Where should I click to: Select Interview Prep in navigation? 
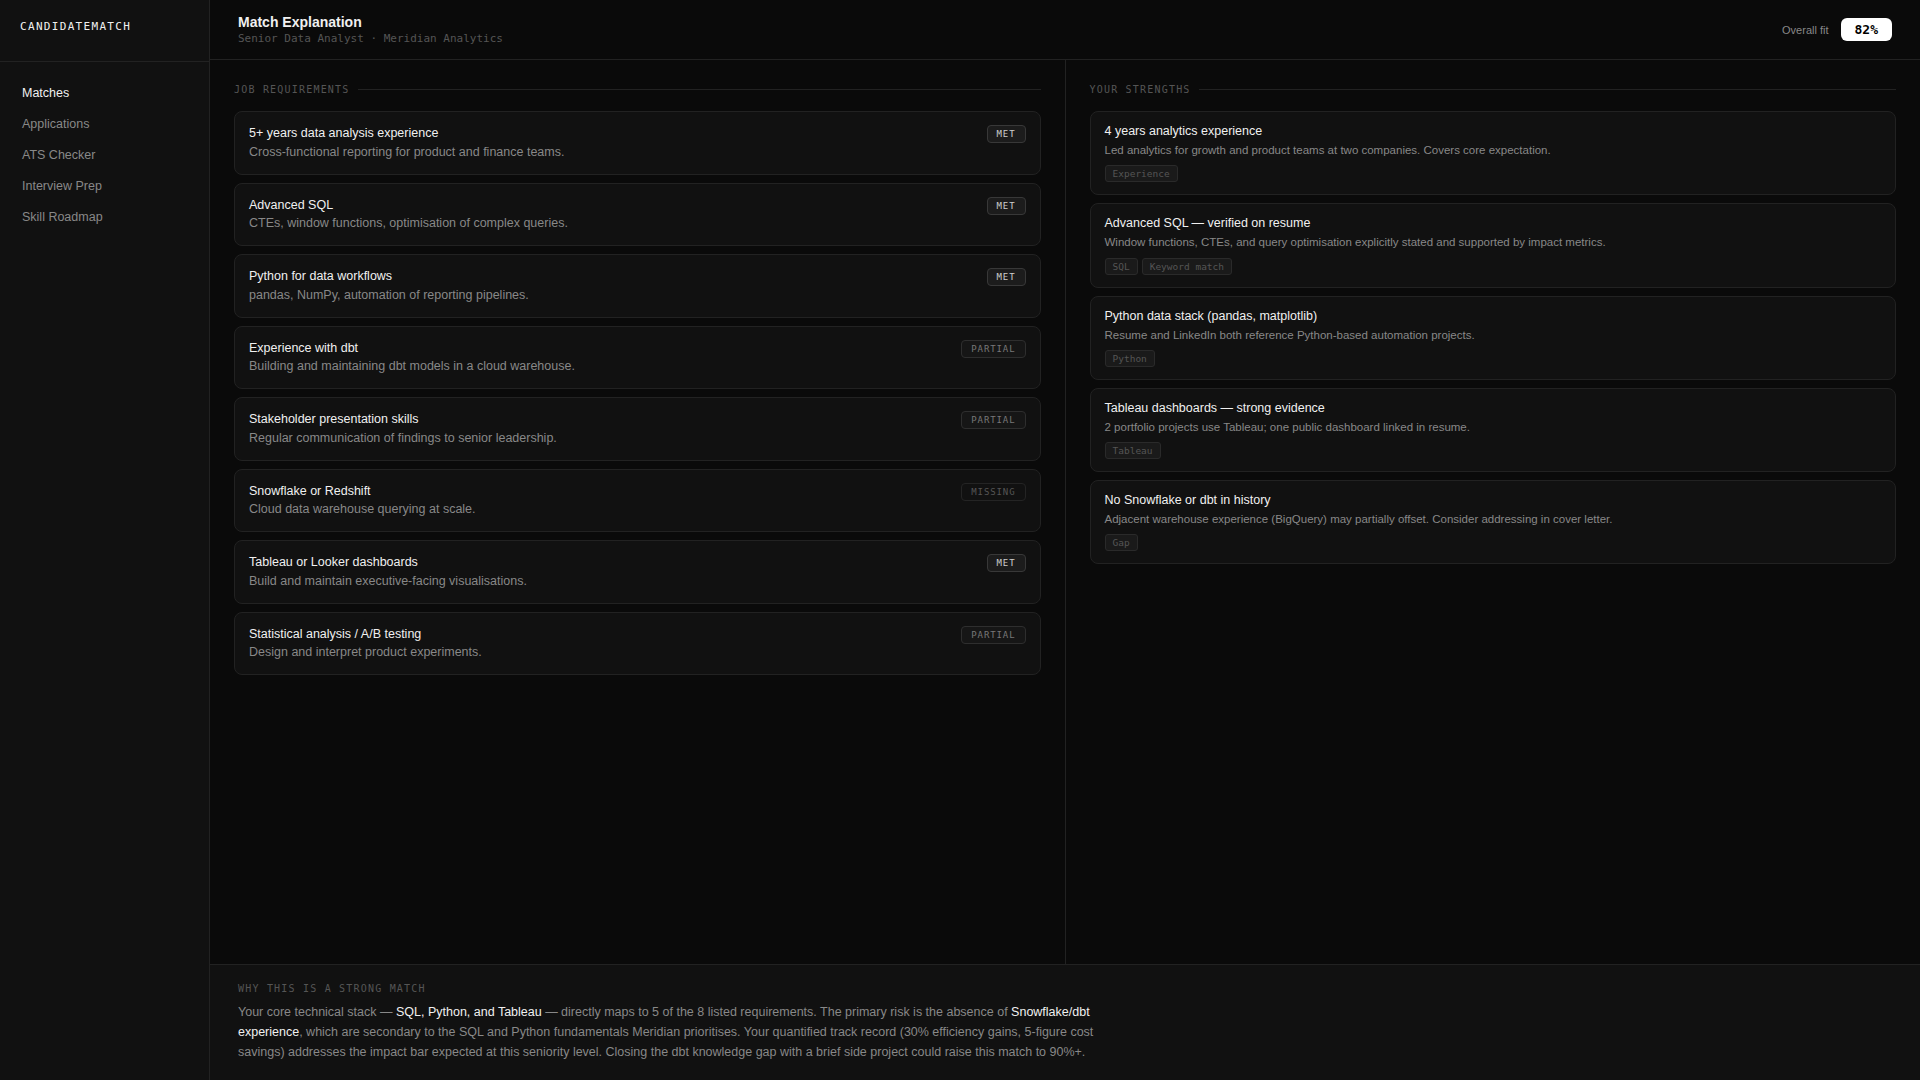(x=62, y=186)
